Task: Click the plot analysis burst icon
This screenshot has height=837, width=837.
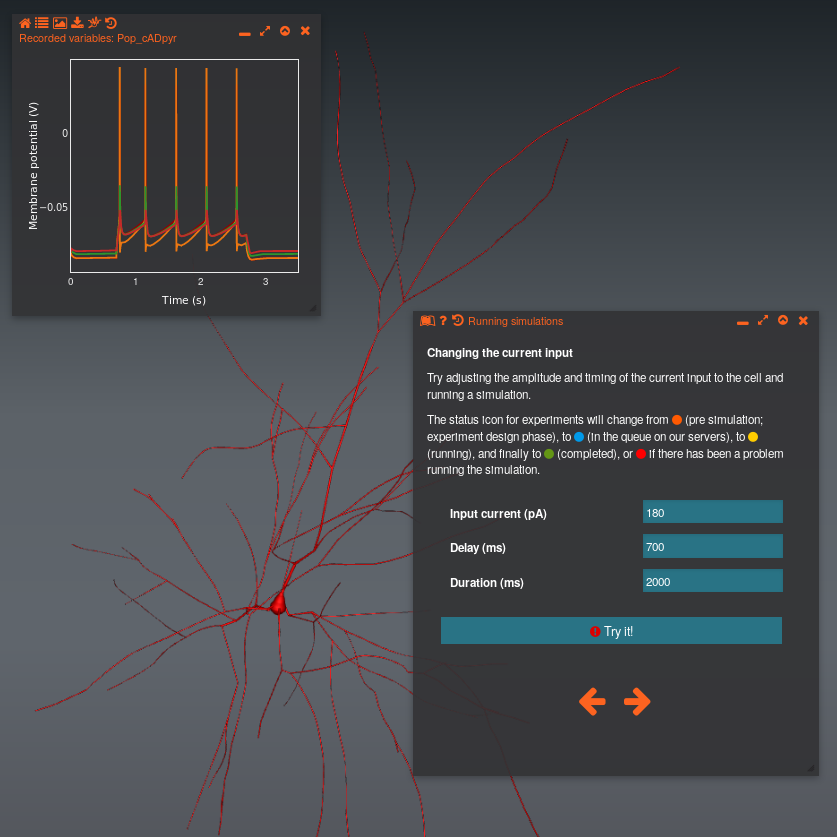Action: pyautogui.click(x=94, y=22)
